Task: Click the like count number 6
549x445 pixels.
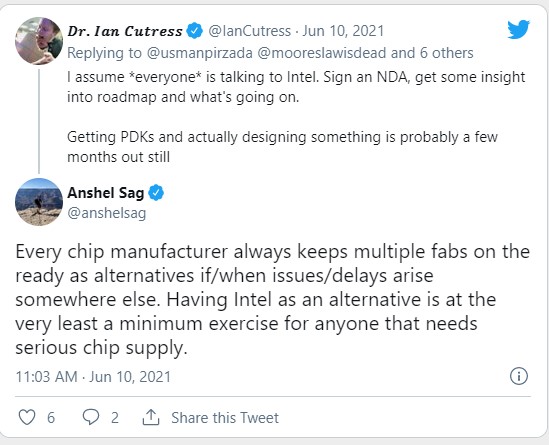Action: point(51,418)
